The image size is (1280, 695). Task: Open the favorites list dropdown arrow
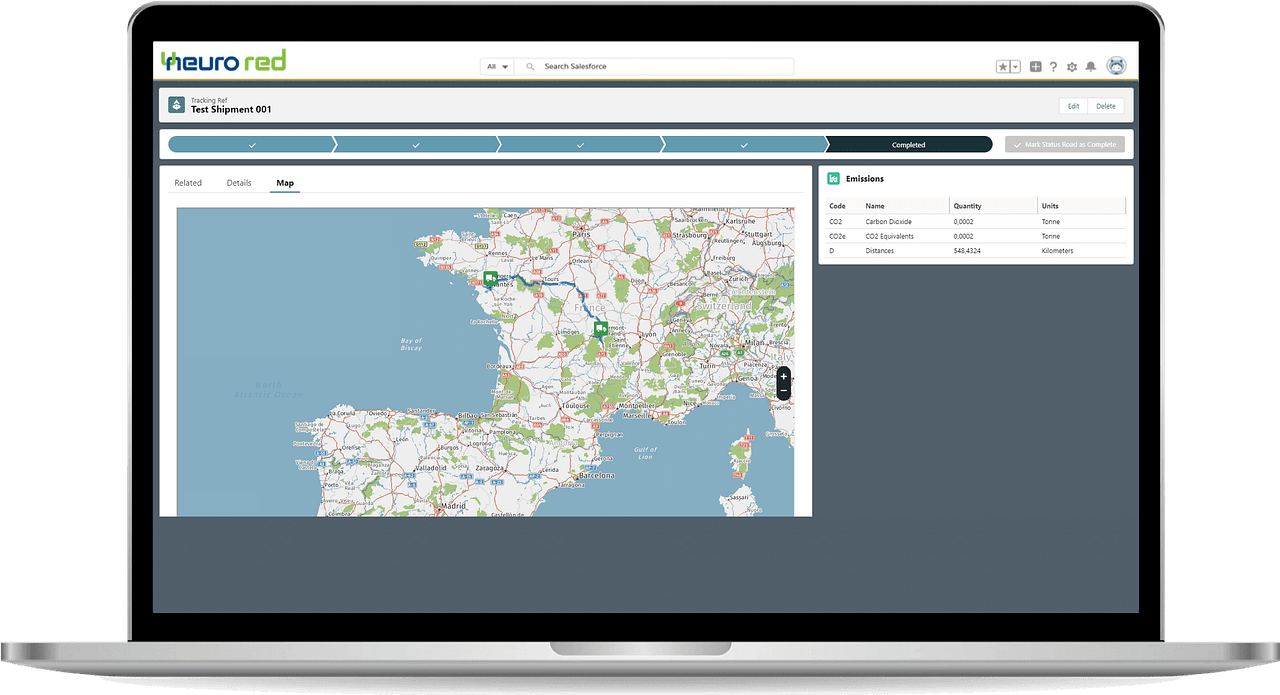(x=1015, y=67)
